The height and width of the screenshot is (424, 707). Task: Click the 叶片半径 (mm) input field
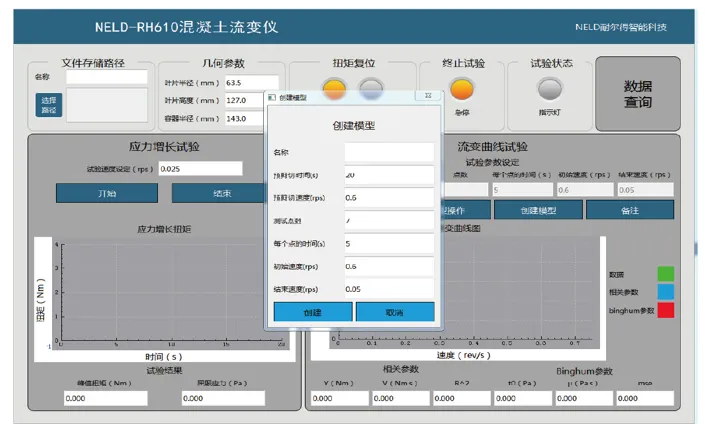point(251,82)
